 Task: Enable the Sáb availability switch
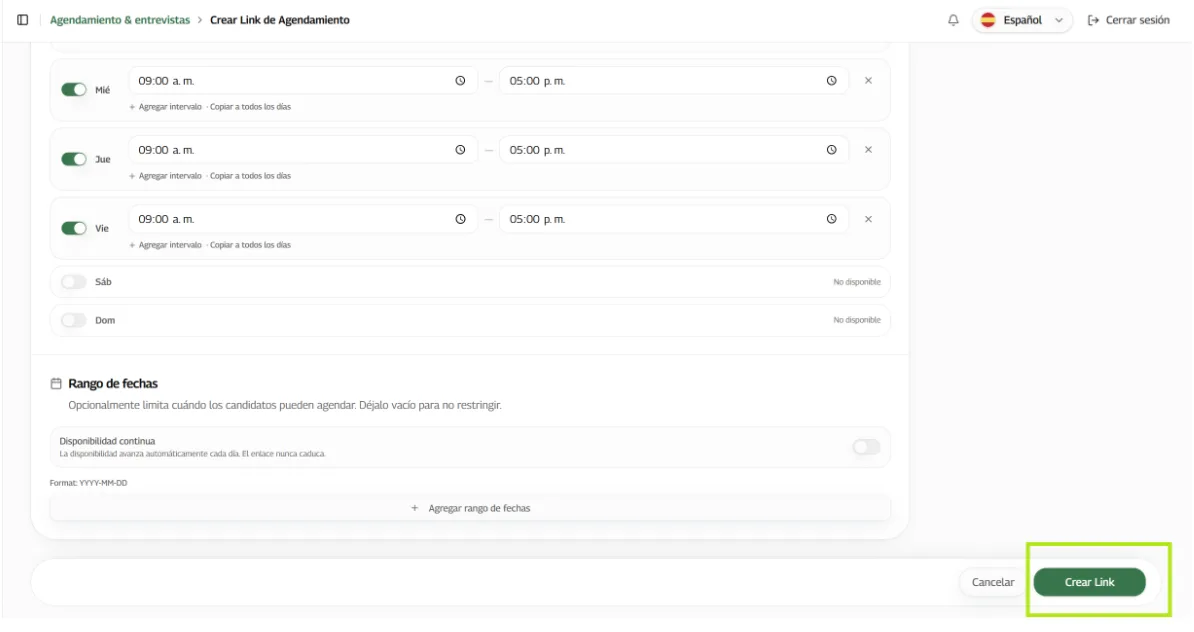(x=74, y=282)
